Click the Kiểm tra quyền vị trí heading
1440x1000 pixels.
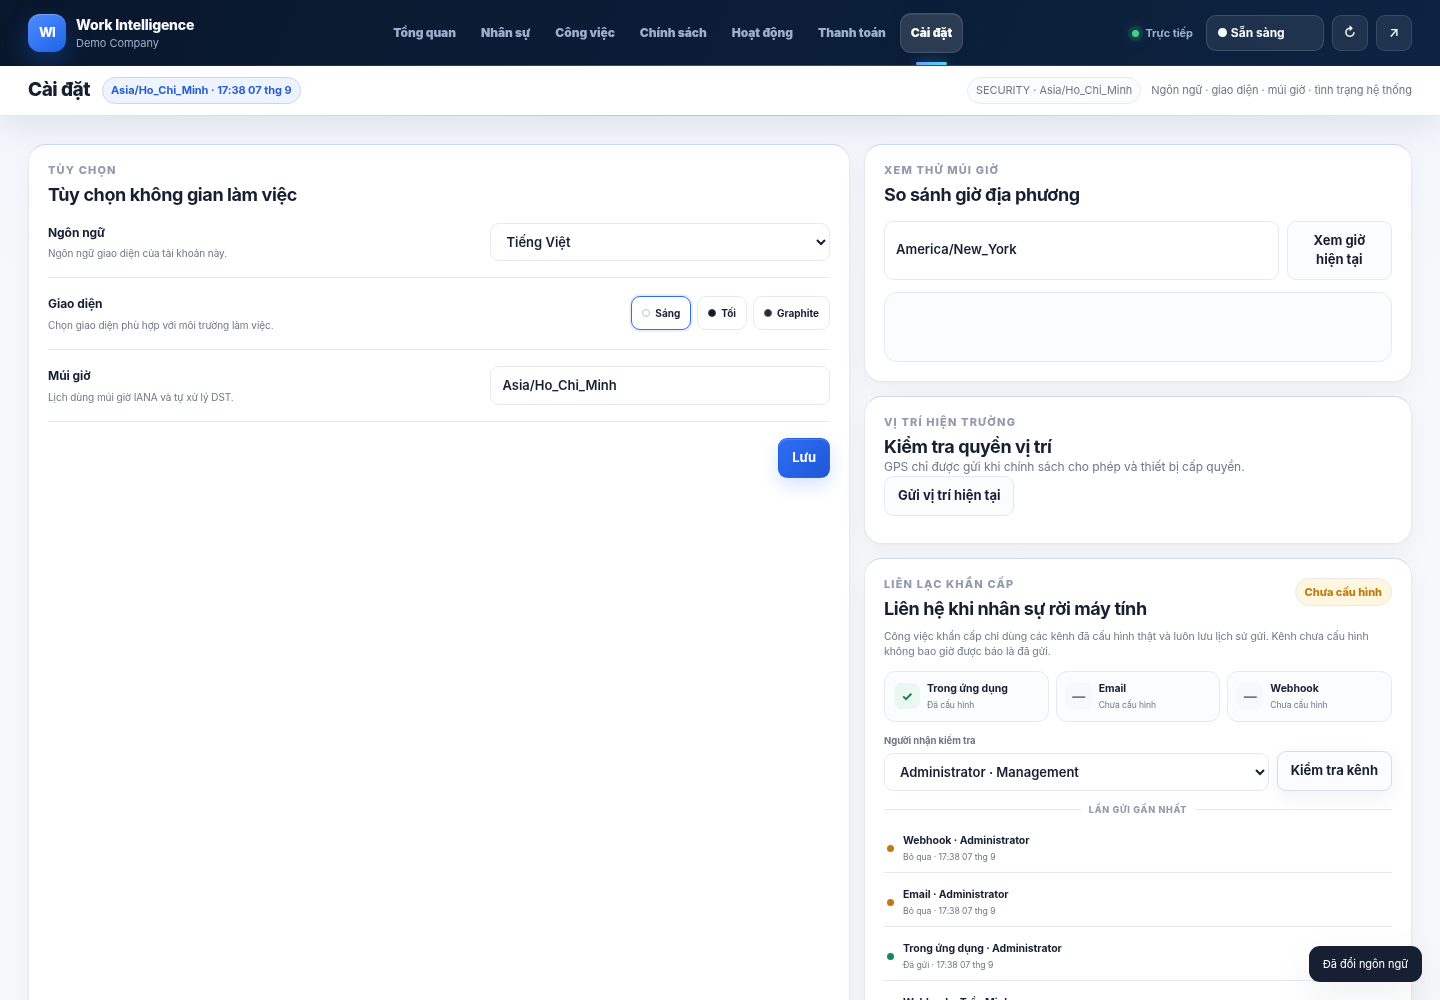[x=967, y=447]
